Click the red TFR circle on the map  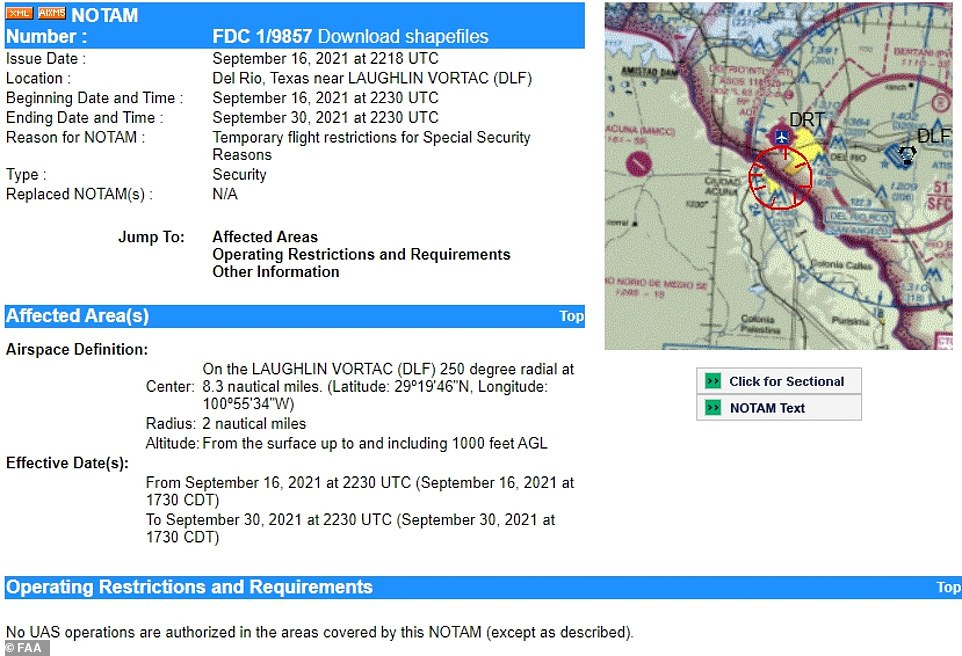coord(780,178)
